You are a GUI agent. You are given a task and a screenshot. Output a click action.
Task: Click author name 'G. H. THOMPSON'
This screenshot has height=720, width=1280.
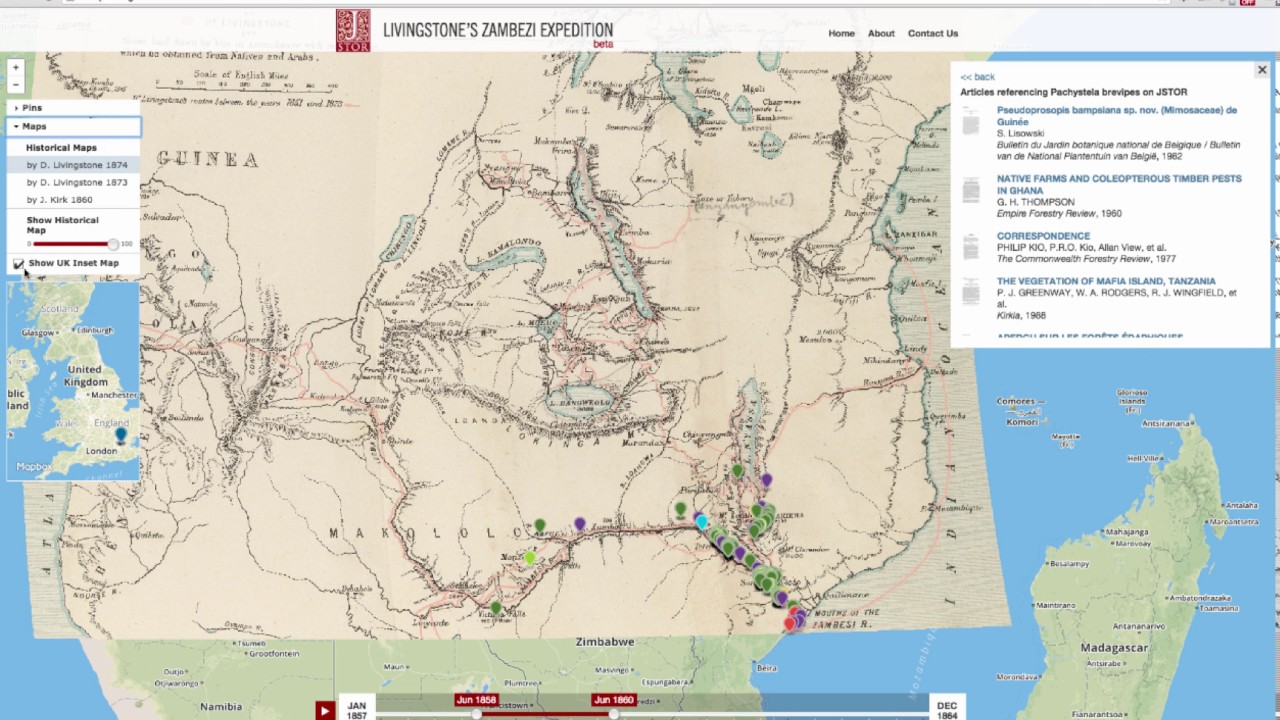coord(1036,202)
